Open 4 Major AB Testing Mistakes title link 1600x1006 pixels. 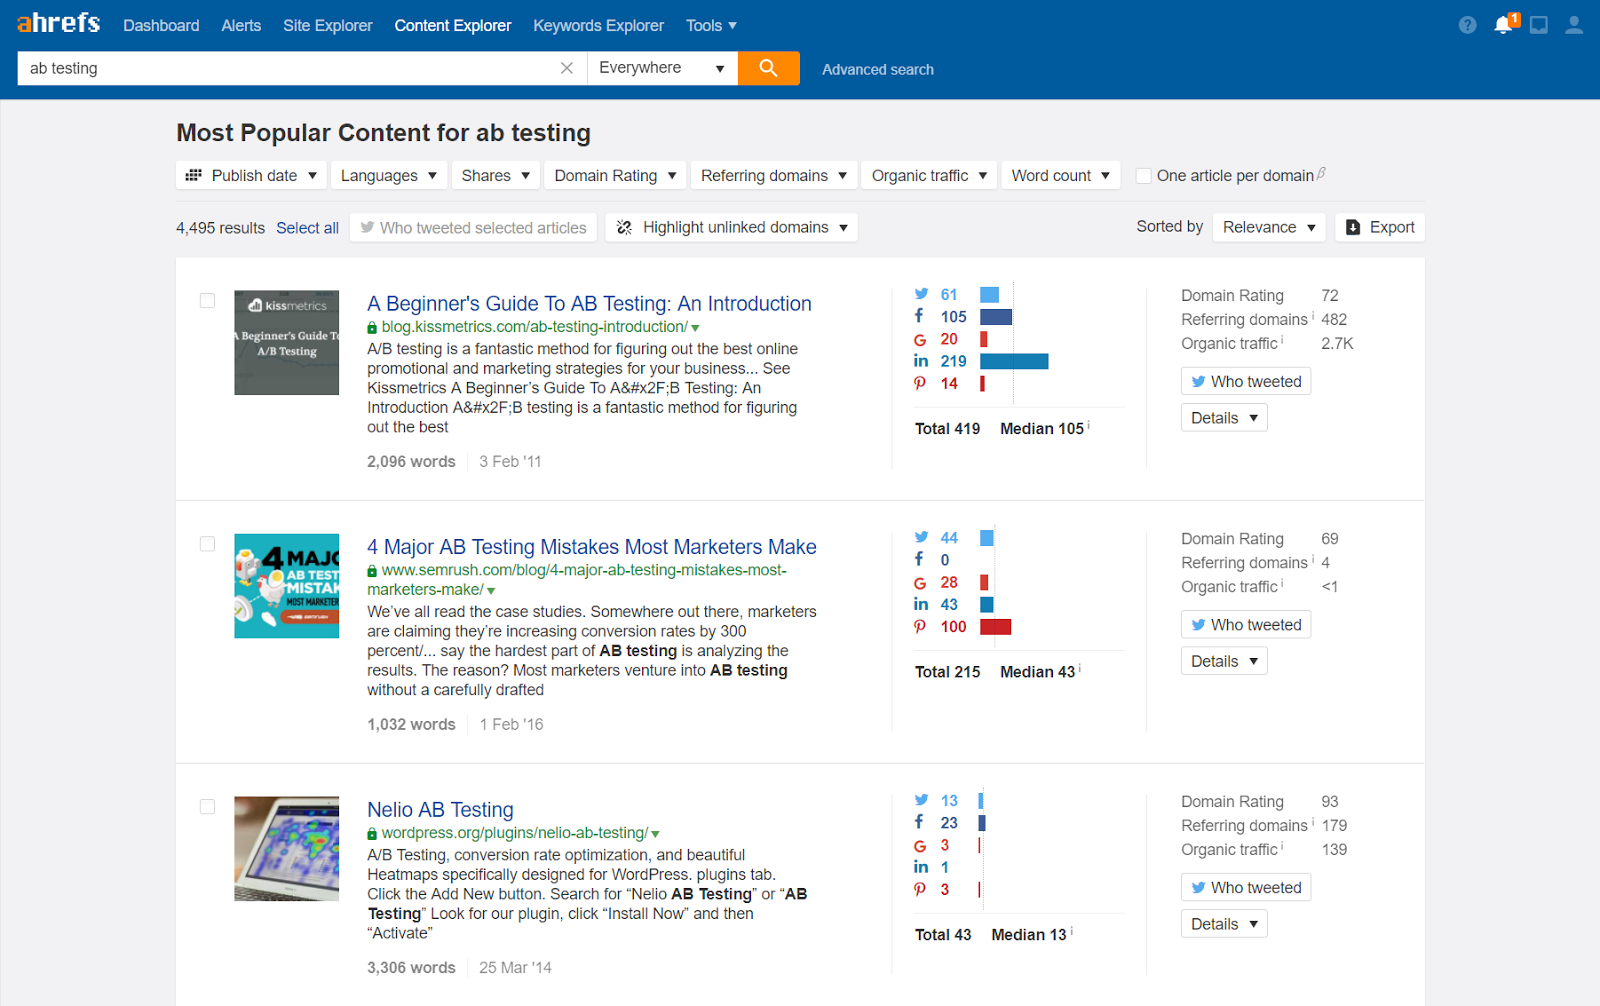(592, 547)
